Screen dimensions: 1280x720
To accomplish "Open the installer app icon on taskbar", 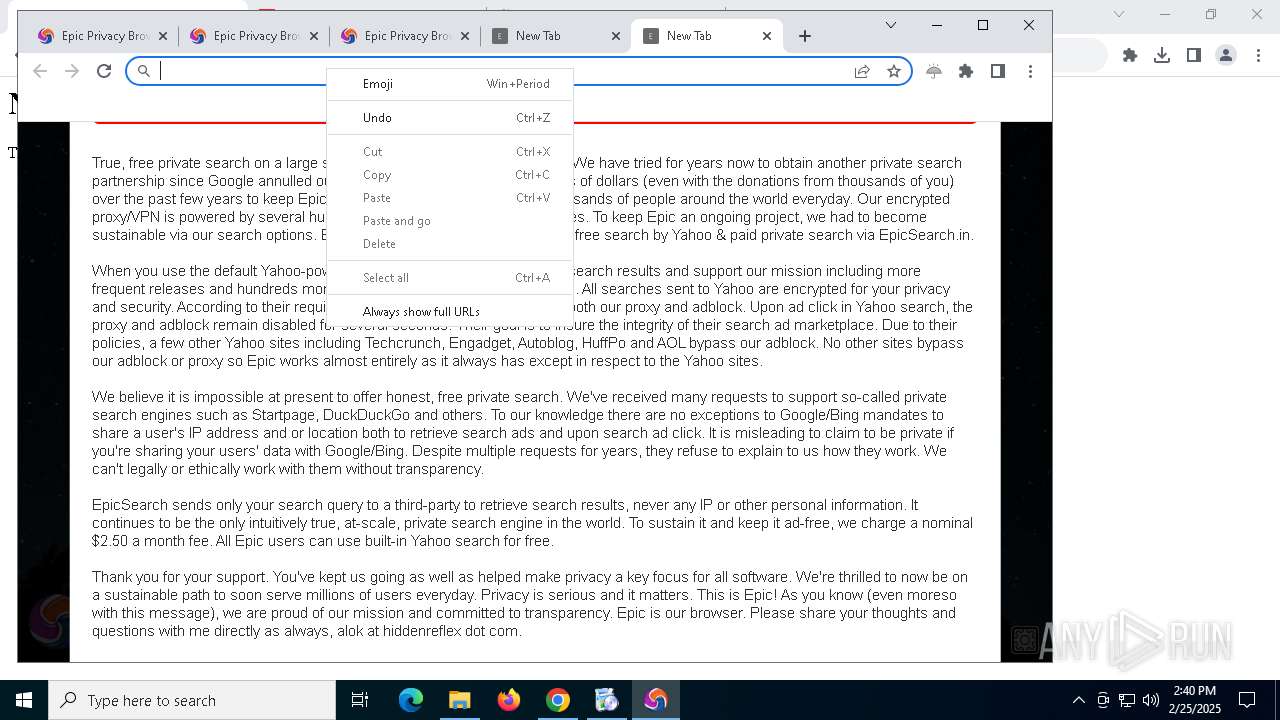I will pyautogui.click(x=607, y=700).
